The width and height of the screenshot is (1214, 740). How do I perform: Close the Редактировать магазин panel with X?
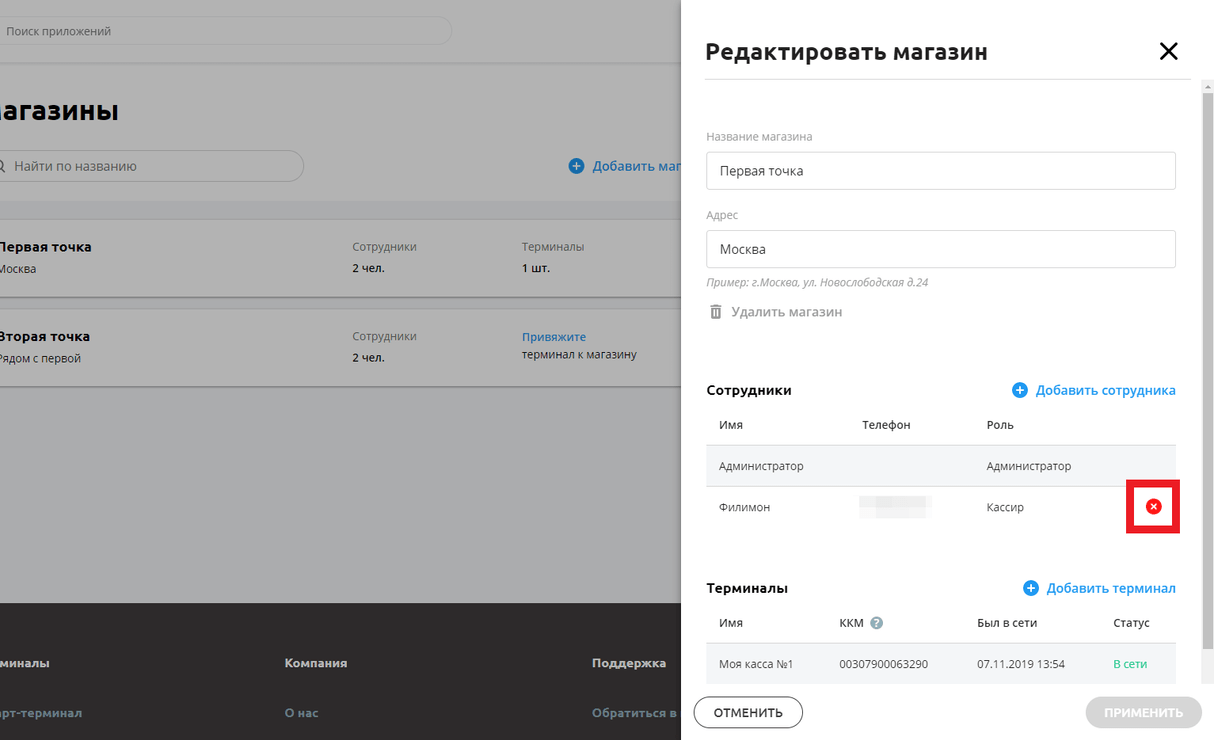1168,51
